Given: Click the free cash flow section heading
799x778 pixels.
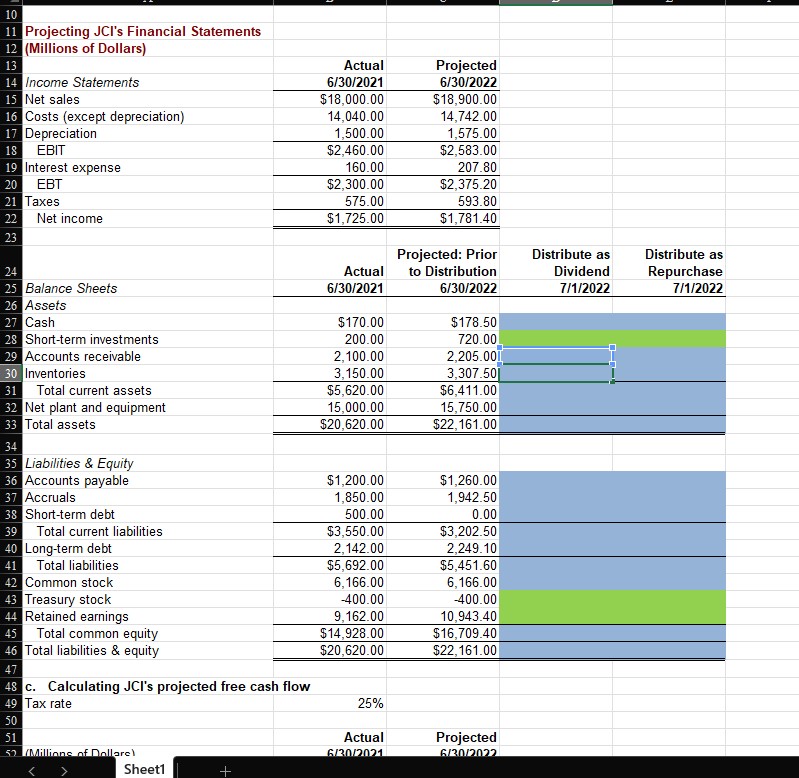Looking at the screenshot, I should (x=168, y=686).
